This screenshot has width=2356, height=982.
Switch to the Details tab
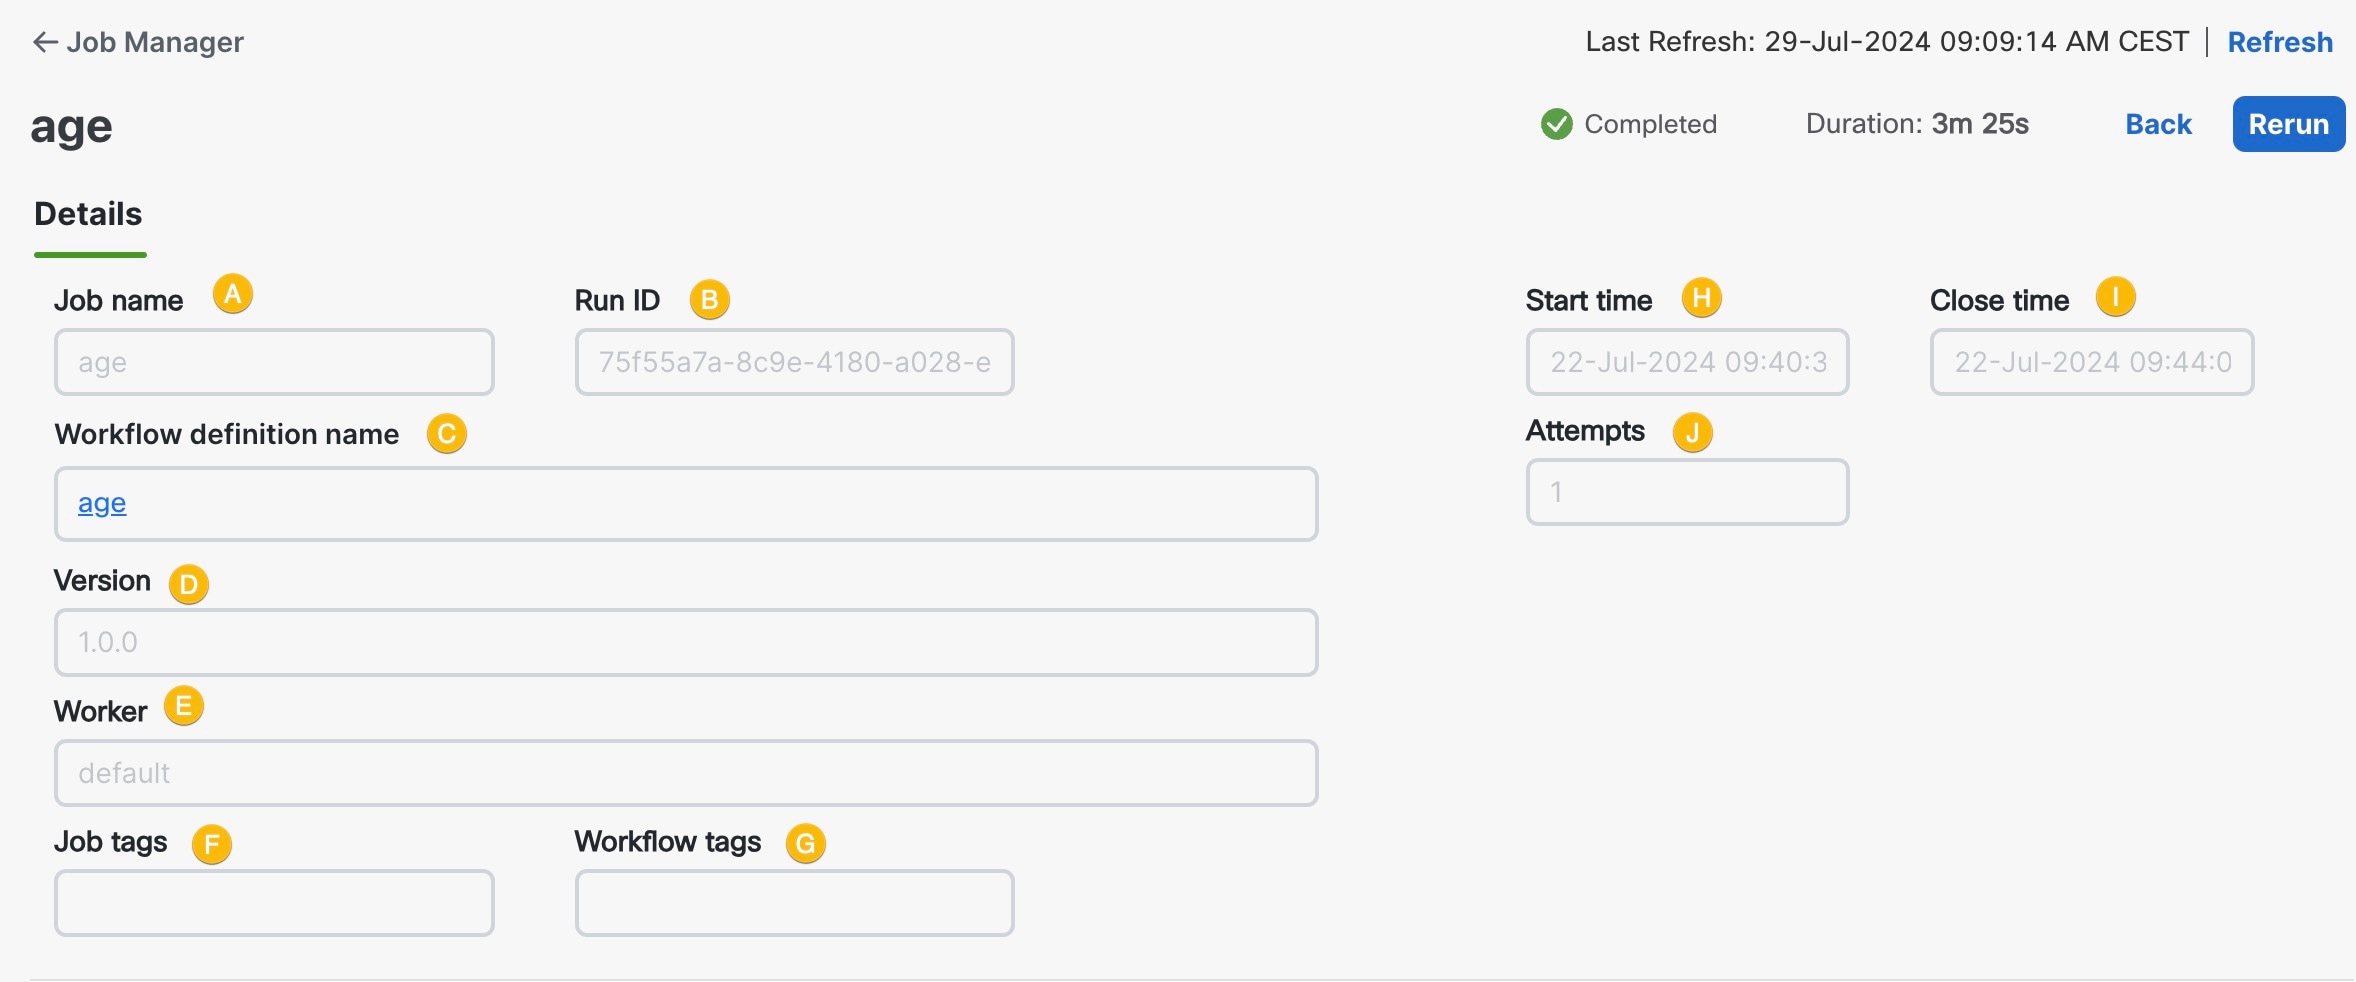pyautogui.click(x=88, y=214)
